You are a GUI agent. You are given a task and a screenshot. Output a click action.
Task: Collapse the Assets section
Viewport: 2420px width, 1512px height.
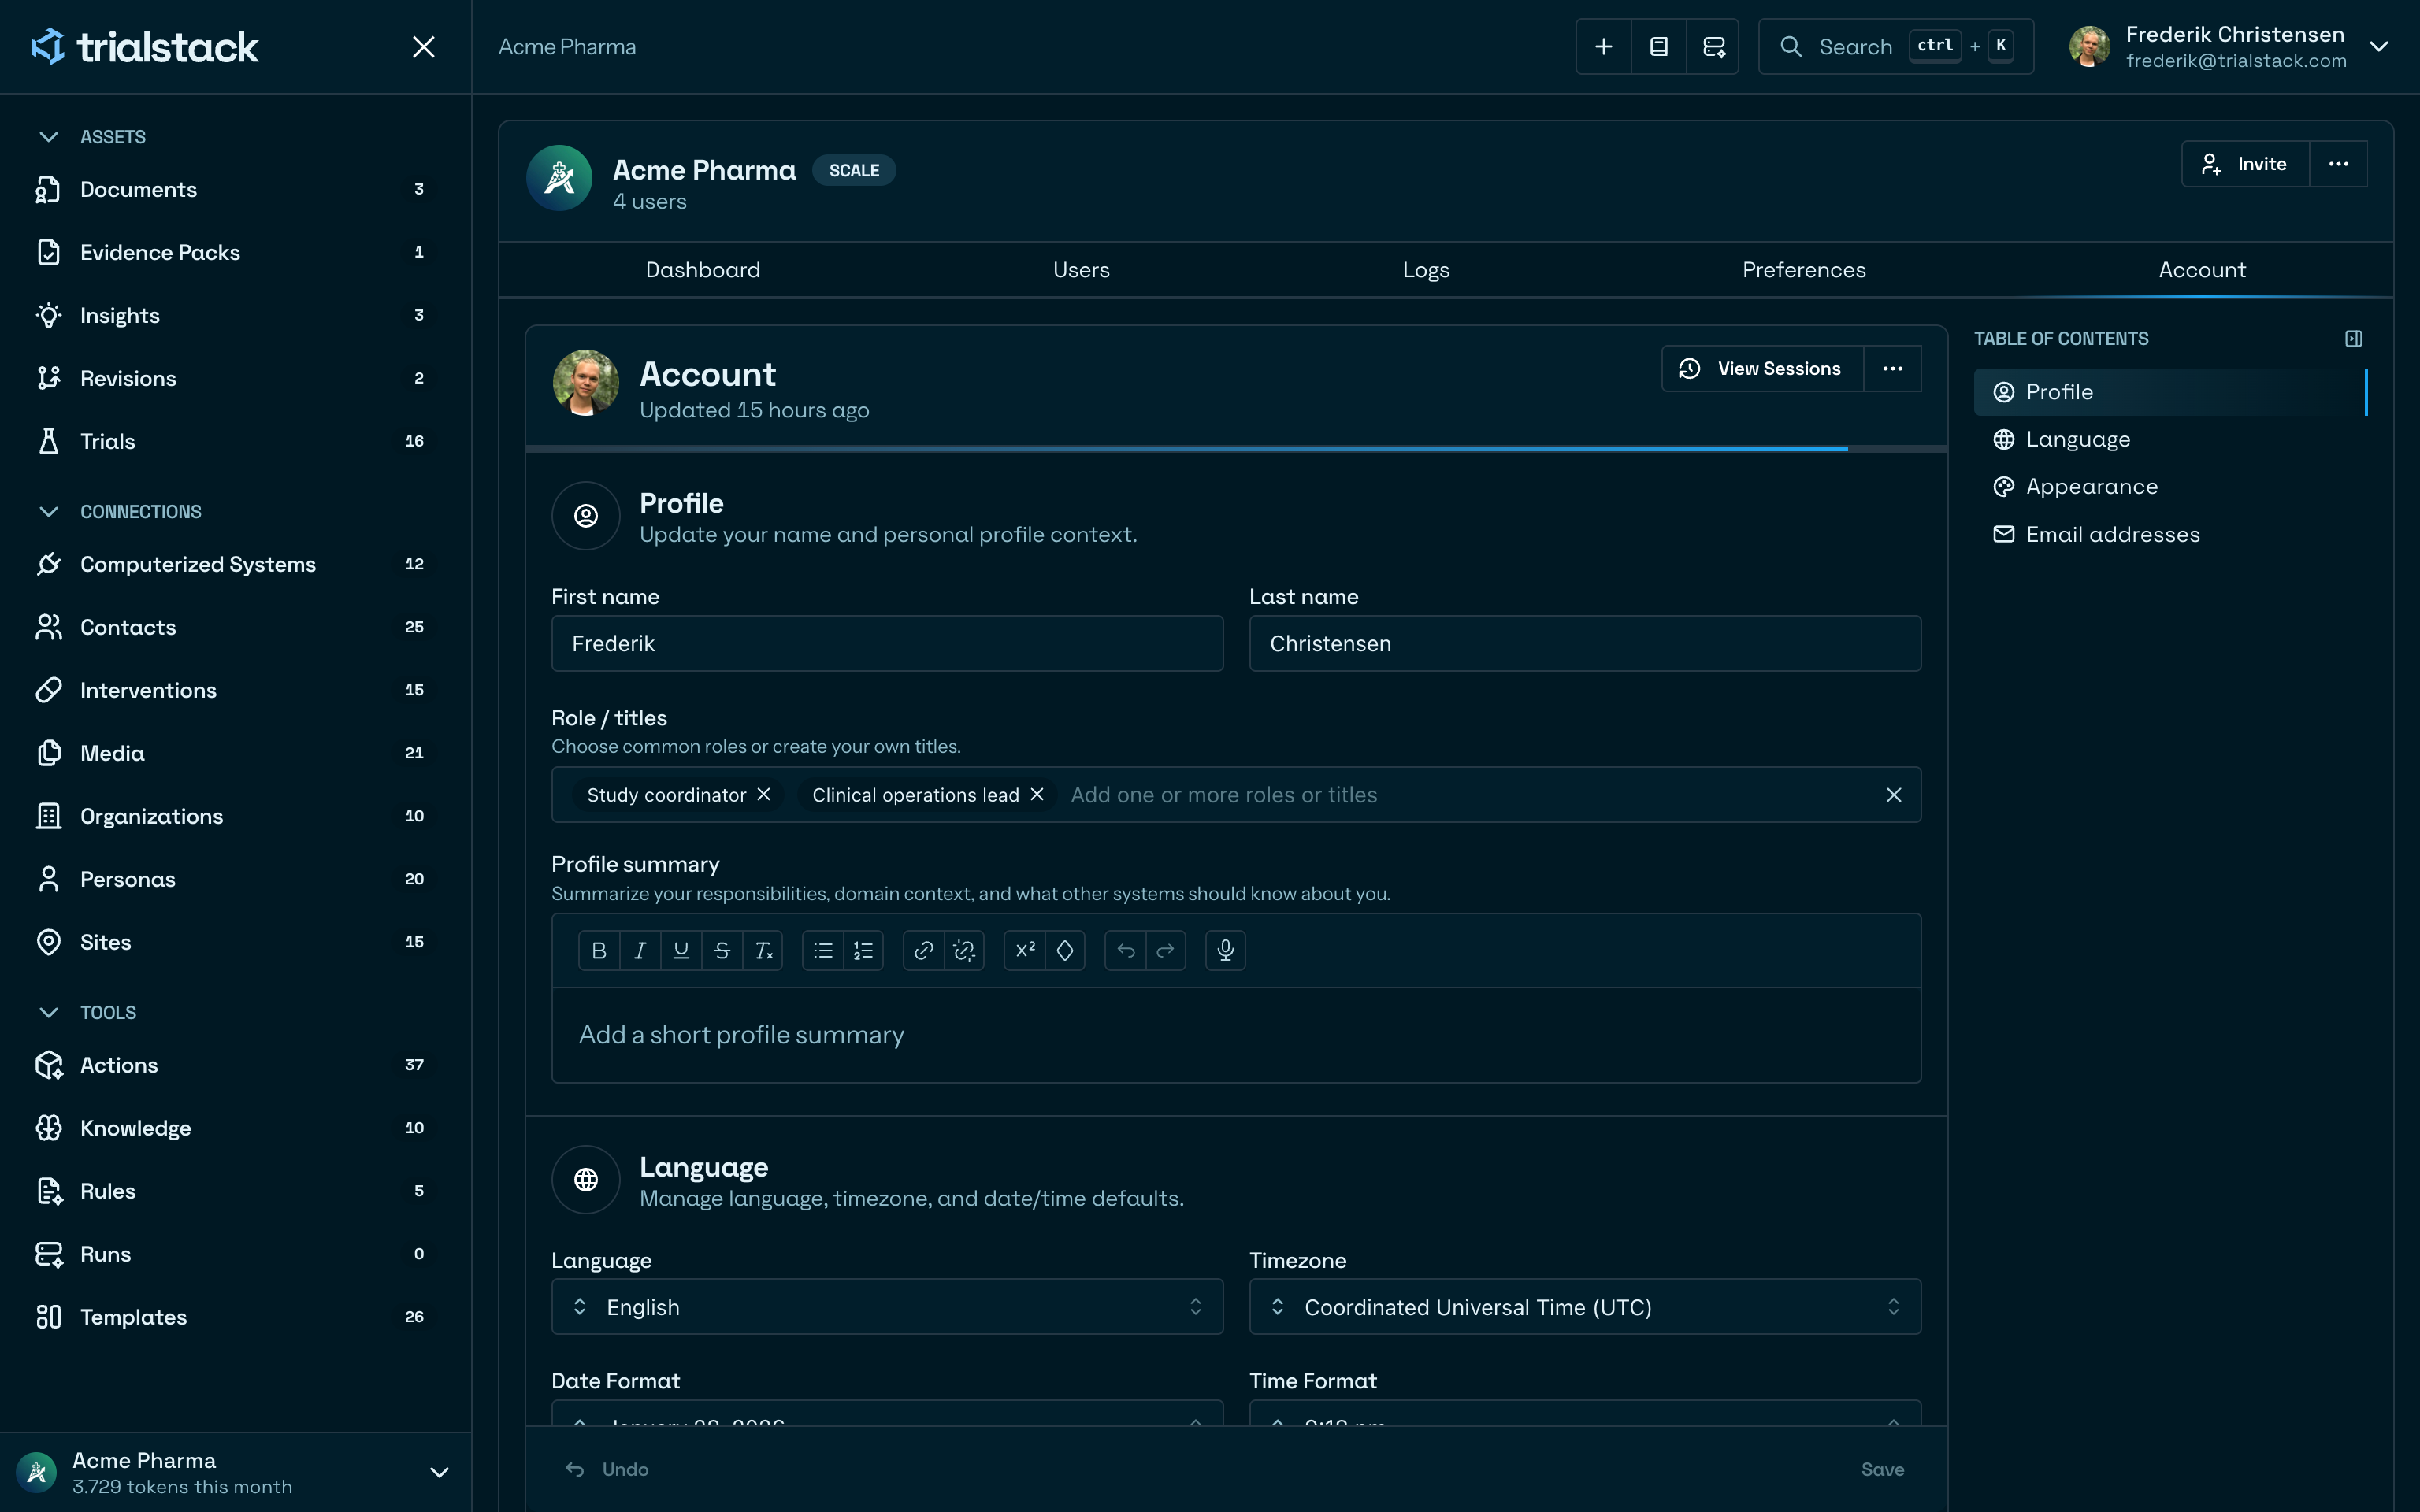[x=48, y=137]
